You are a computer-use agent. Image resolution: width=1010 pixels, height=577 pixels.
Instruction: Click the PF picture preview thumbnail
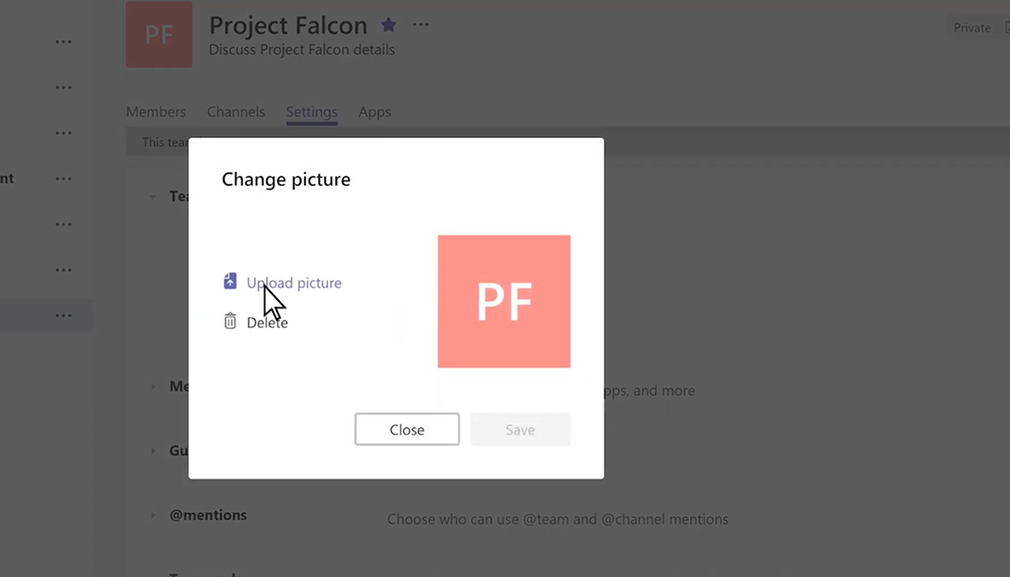504,300
